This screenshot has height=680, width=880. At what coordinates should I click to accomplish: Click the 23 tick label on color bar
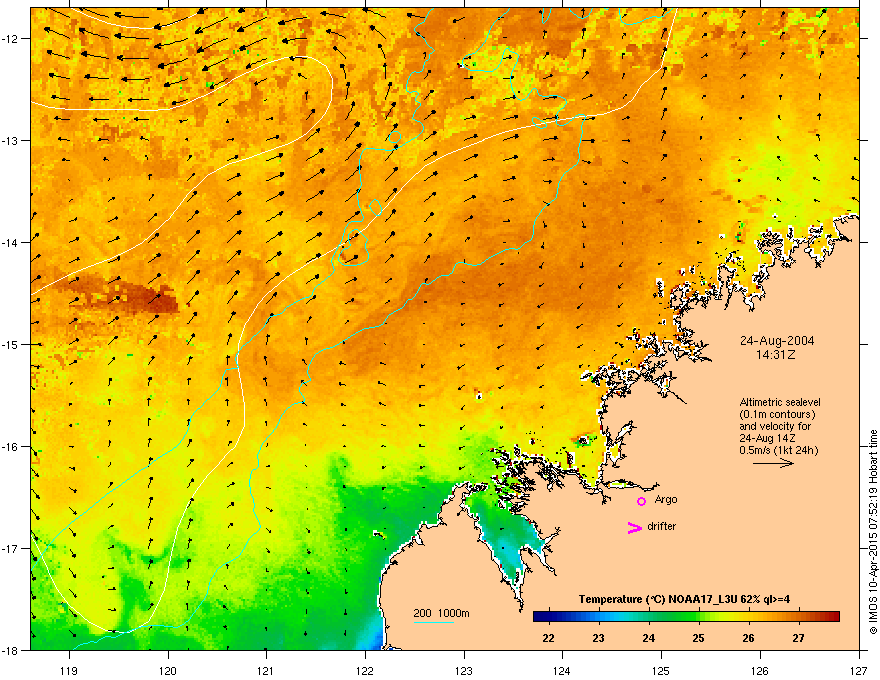[598, 638]
